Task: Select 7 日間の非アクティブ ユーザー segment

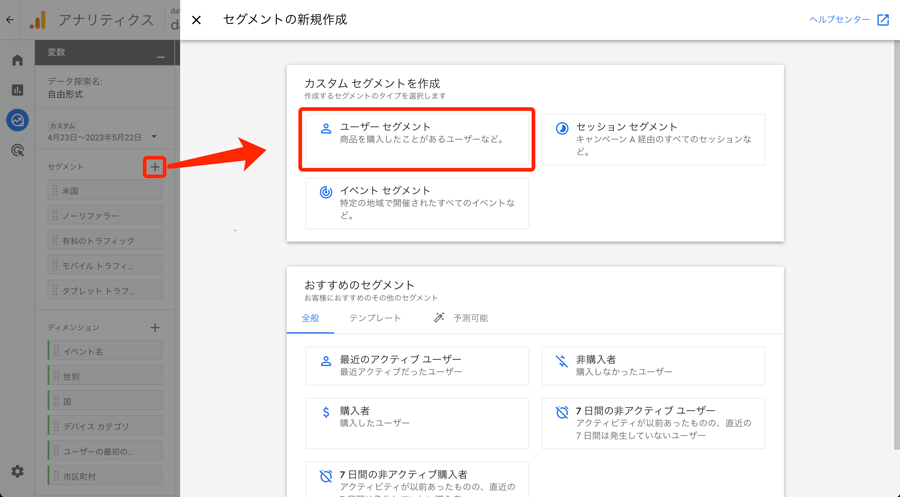Action: [653, 423]
